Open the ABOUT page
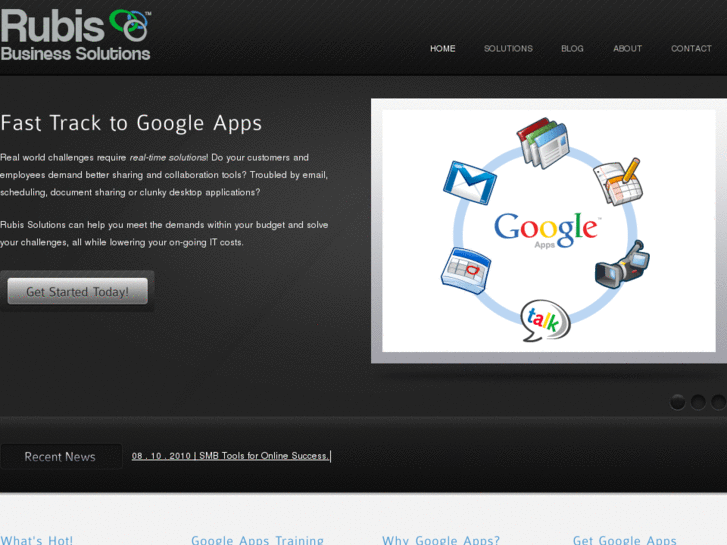The image size is (727, 545). coord(627,49)
